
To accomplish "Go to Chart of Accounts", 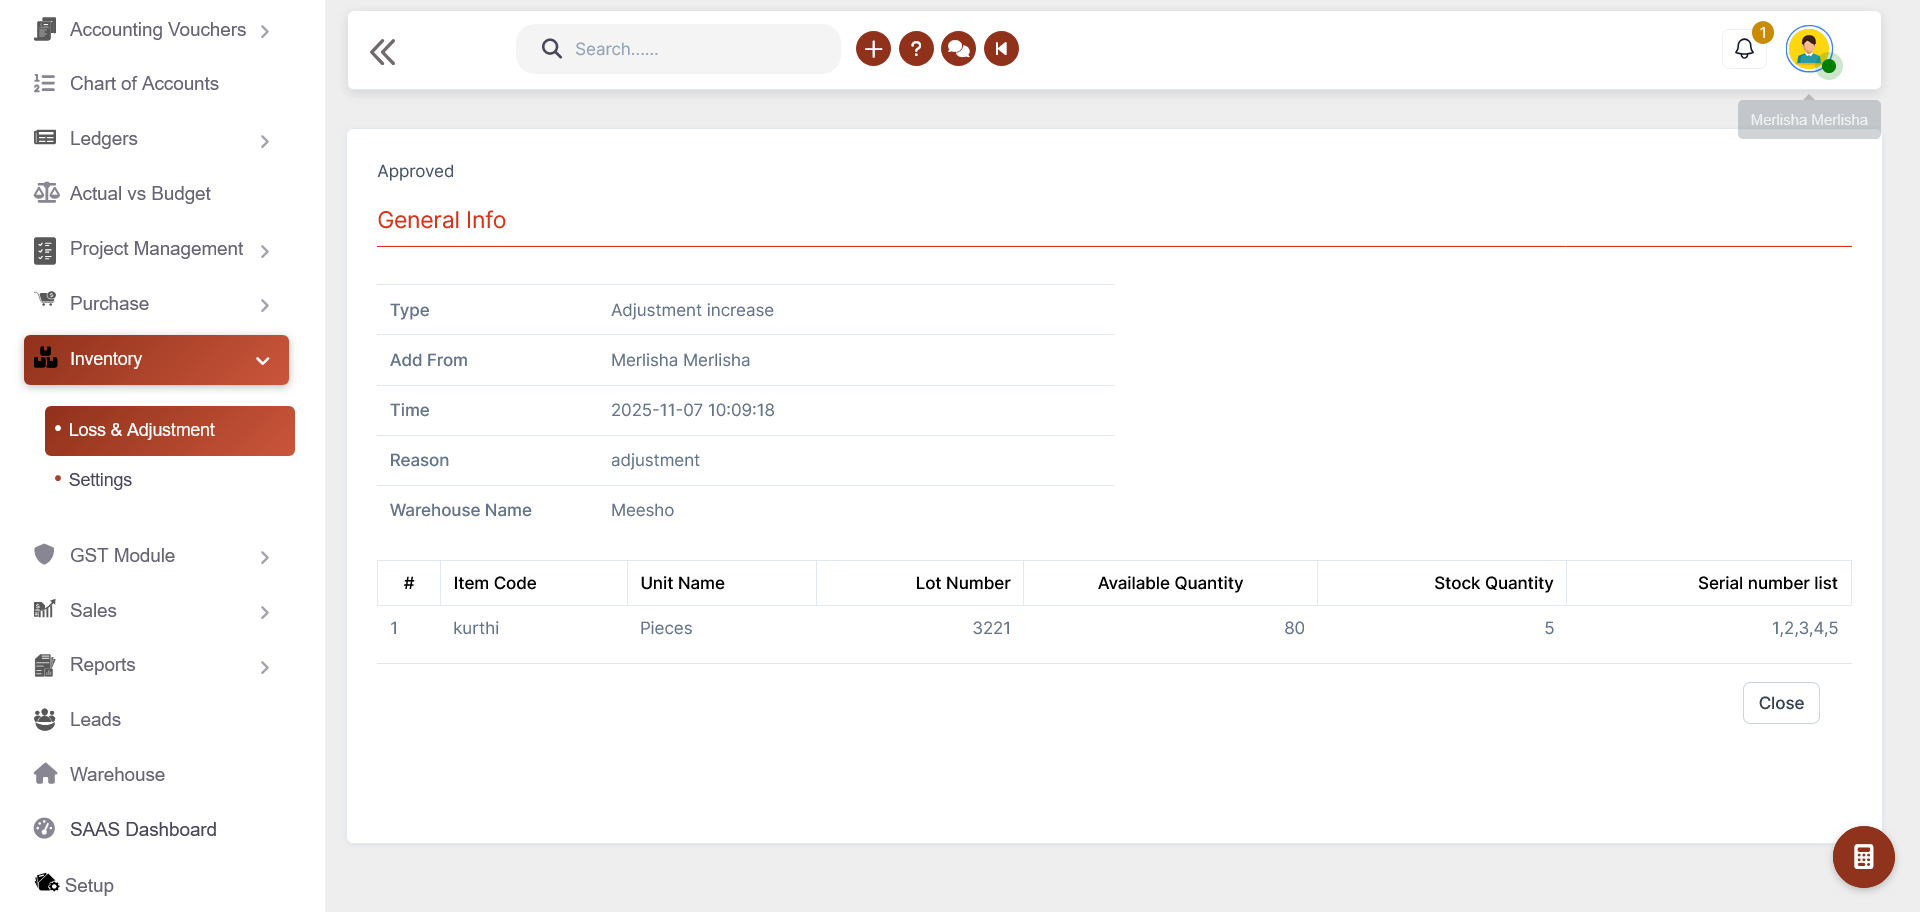I will tap(144, 84).
